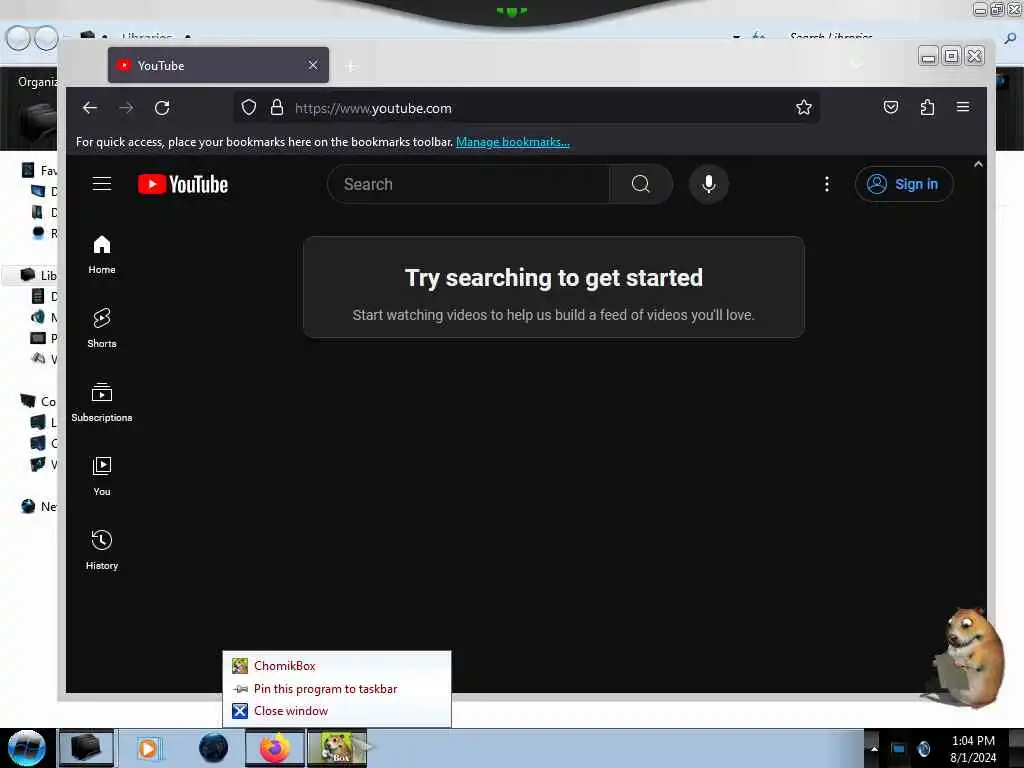Click the Firefox address bar URL
The width and height of the screenshot is (1024, 768).
(373, 108)
